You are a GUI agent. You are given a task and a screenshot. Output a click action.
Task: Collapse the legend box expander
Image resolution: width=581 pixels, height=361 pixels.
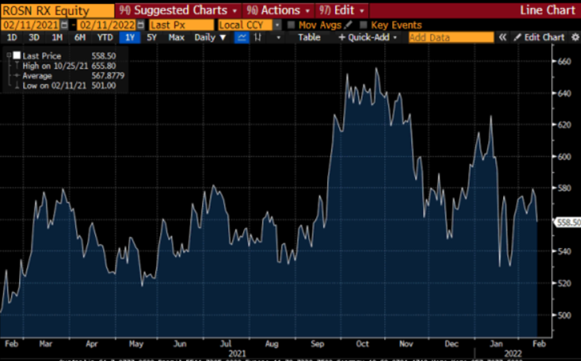pos(9,56)
